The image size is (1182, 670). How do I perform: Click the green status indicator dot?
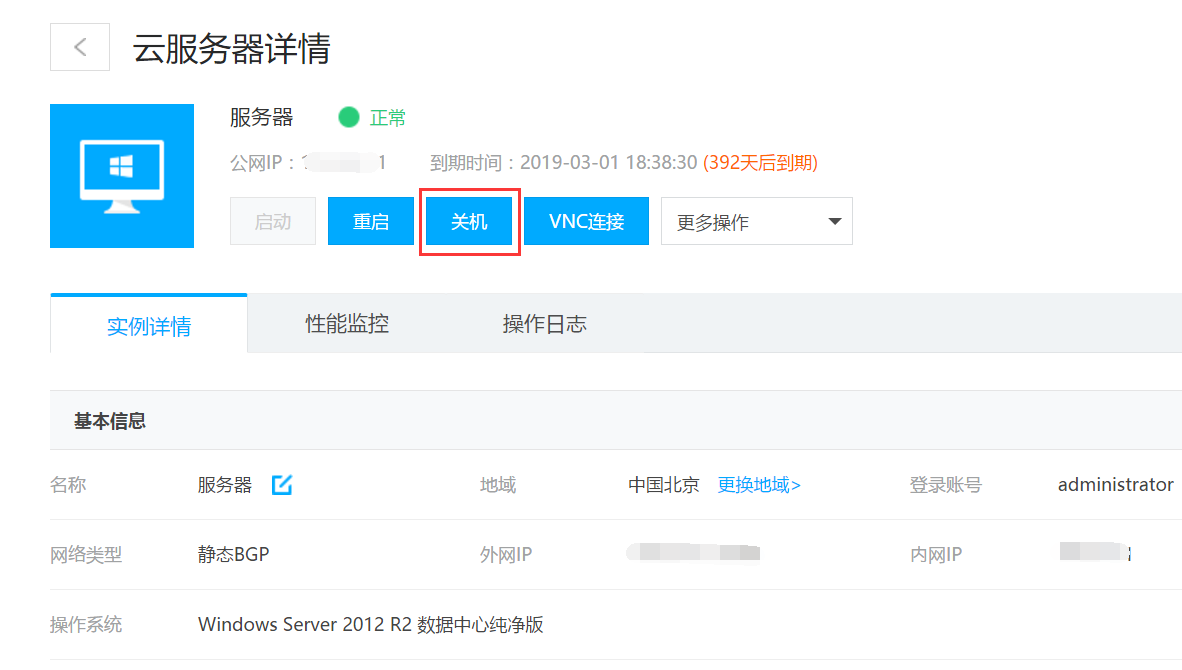[x=348, y=117]
